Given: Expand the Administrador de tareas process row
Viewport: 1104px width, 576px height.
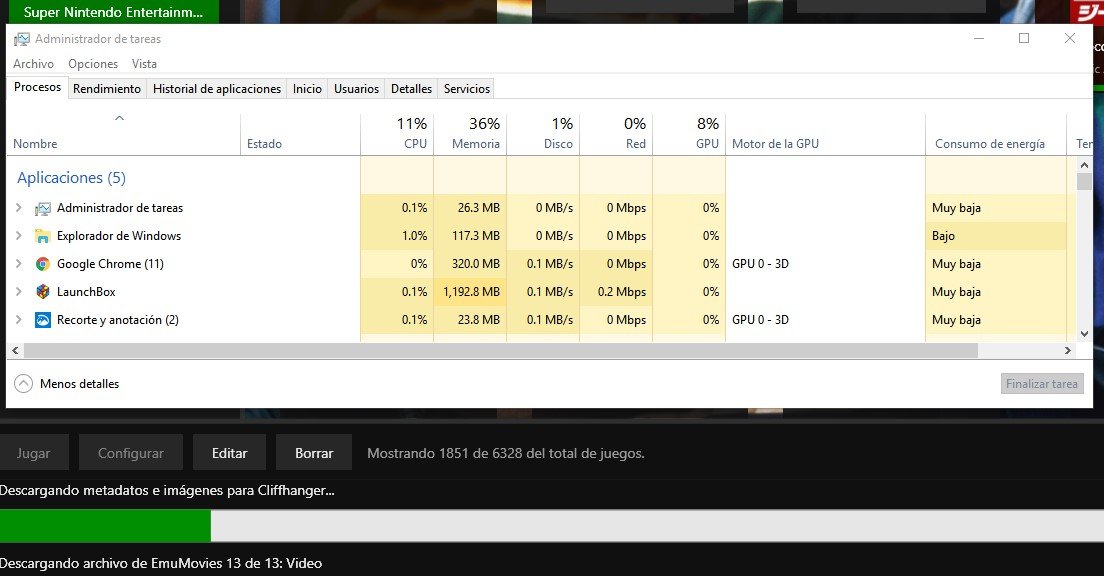Looking at the screenshot, I should click(19, 208).
